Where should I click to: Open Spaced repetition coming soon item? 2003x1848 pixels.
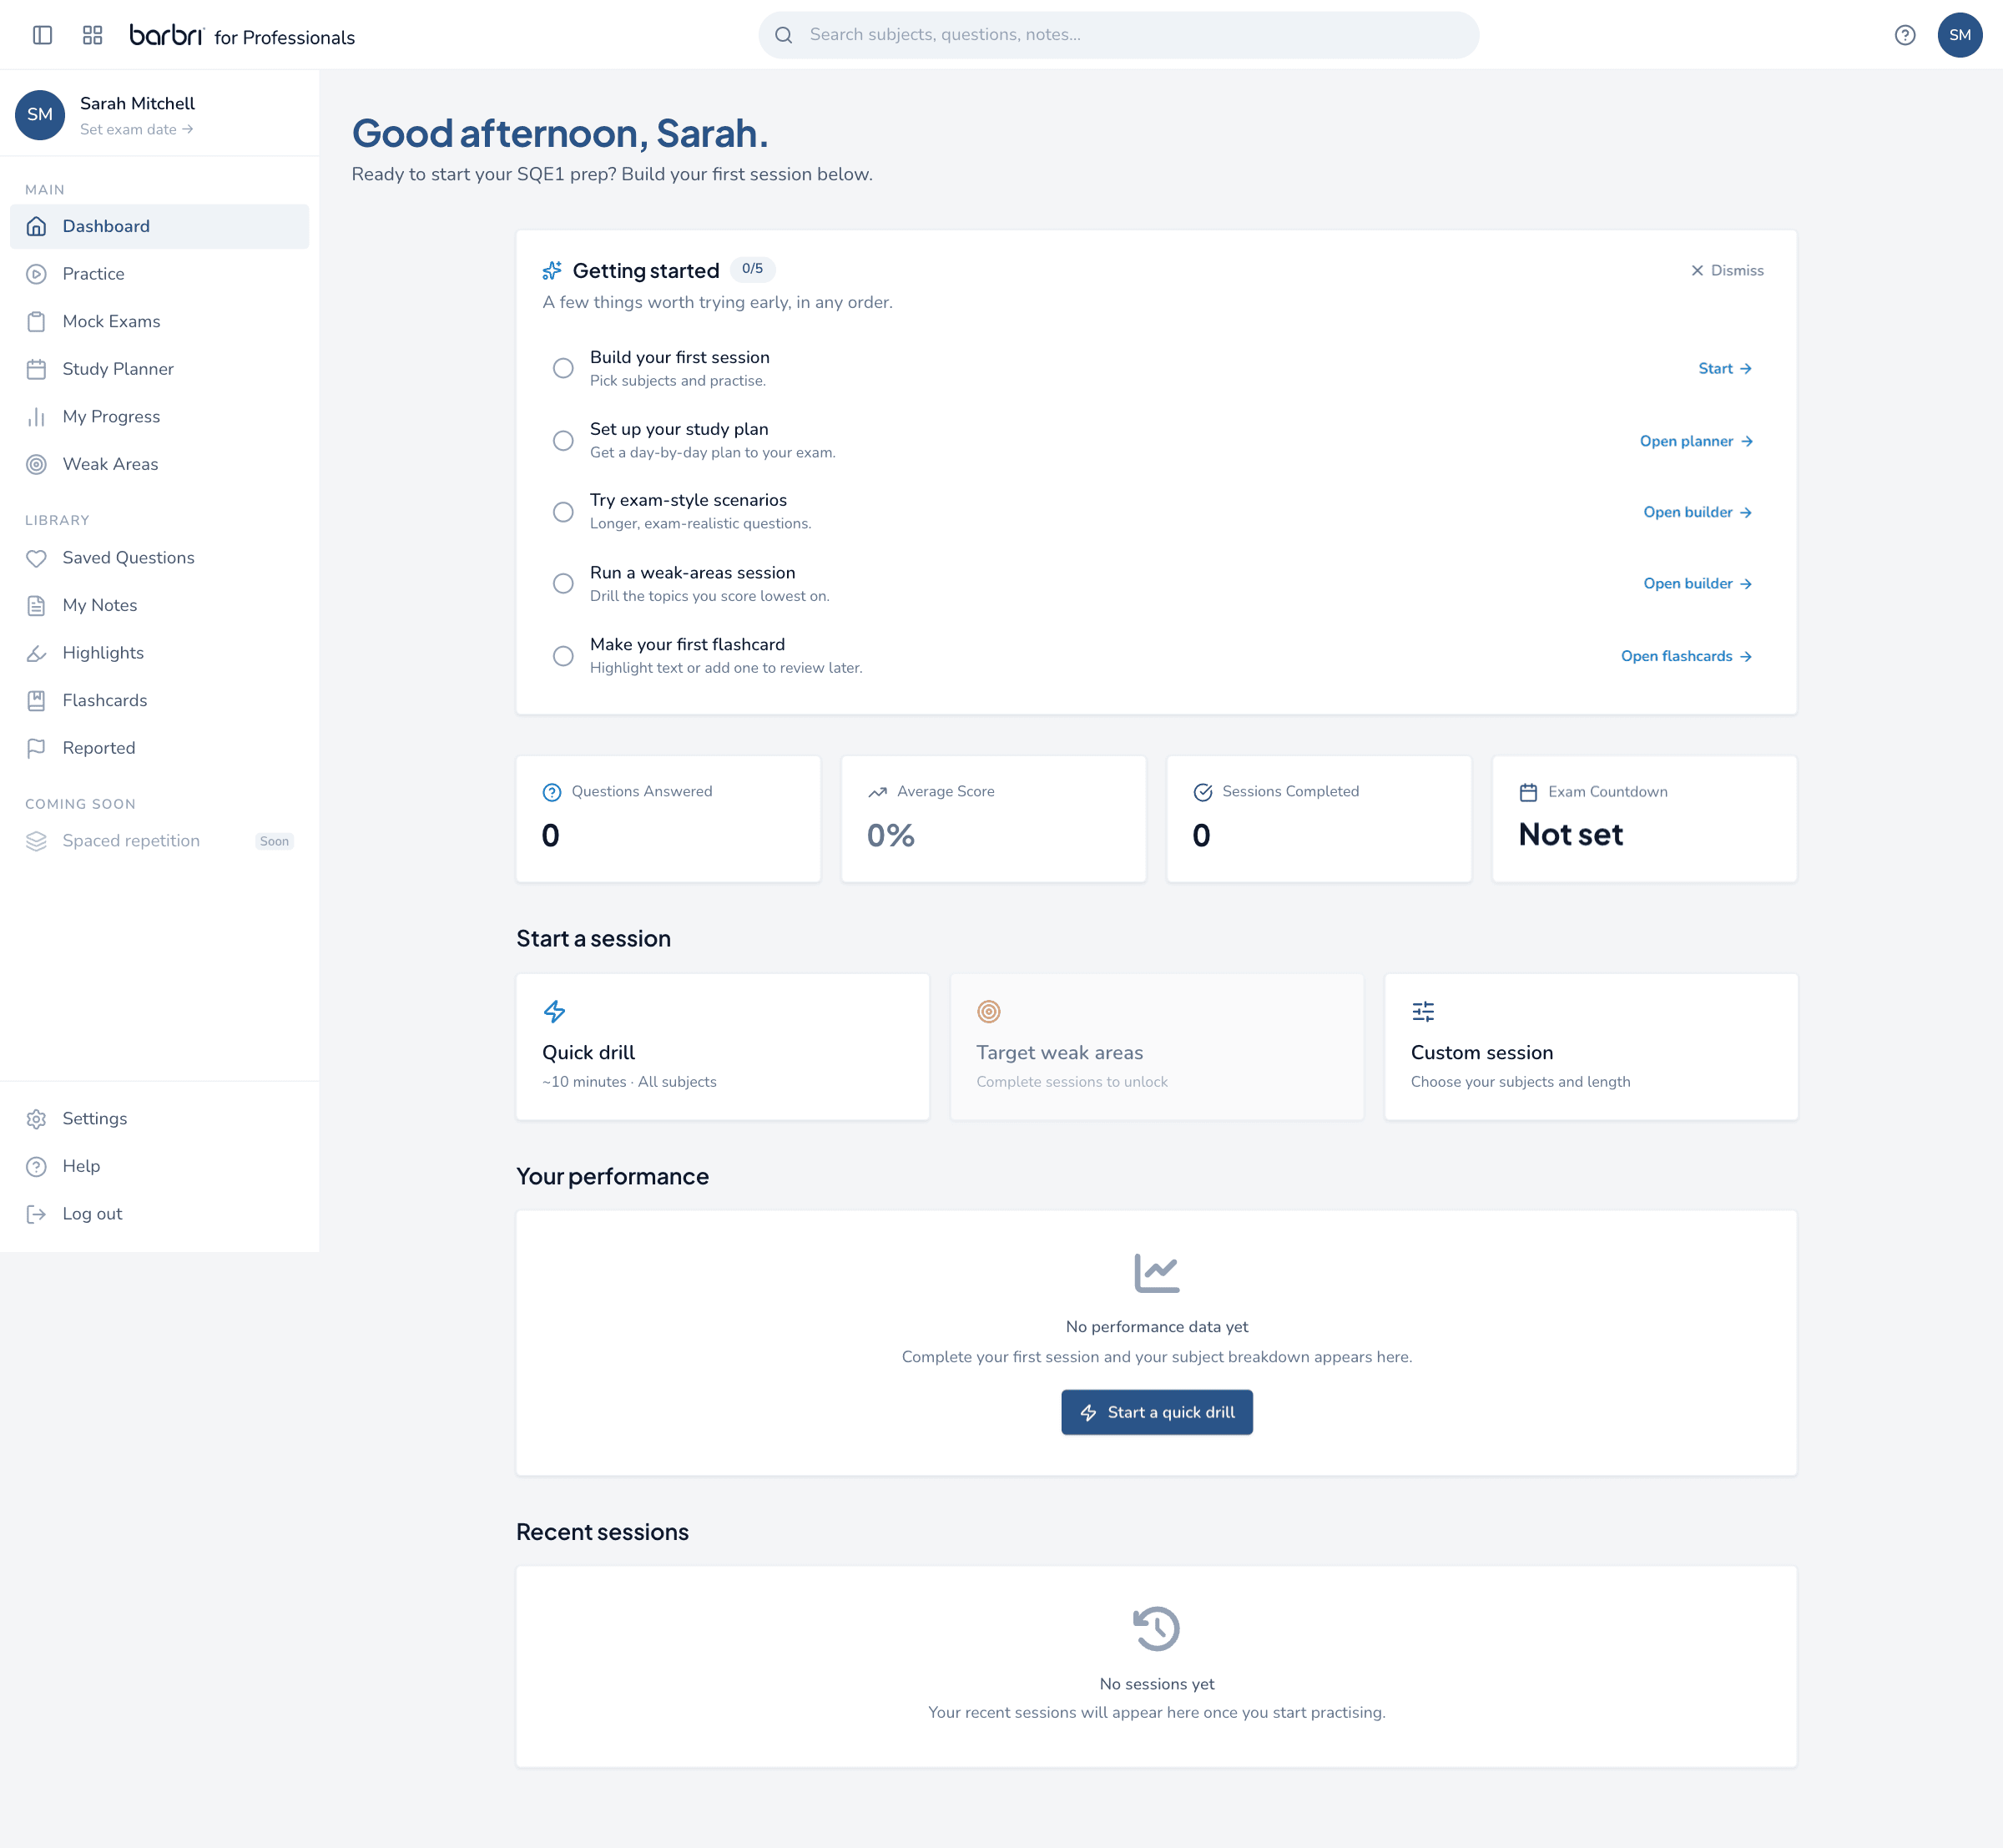[x=159, y=841]
